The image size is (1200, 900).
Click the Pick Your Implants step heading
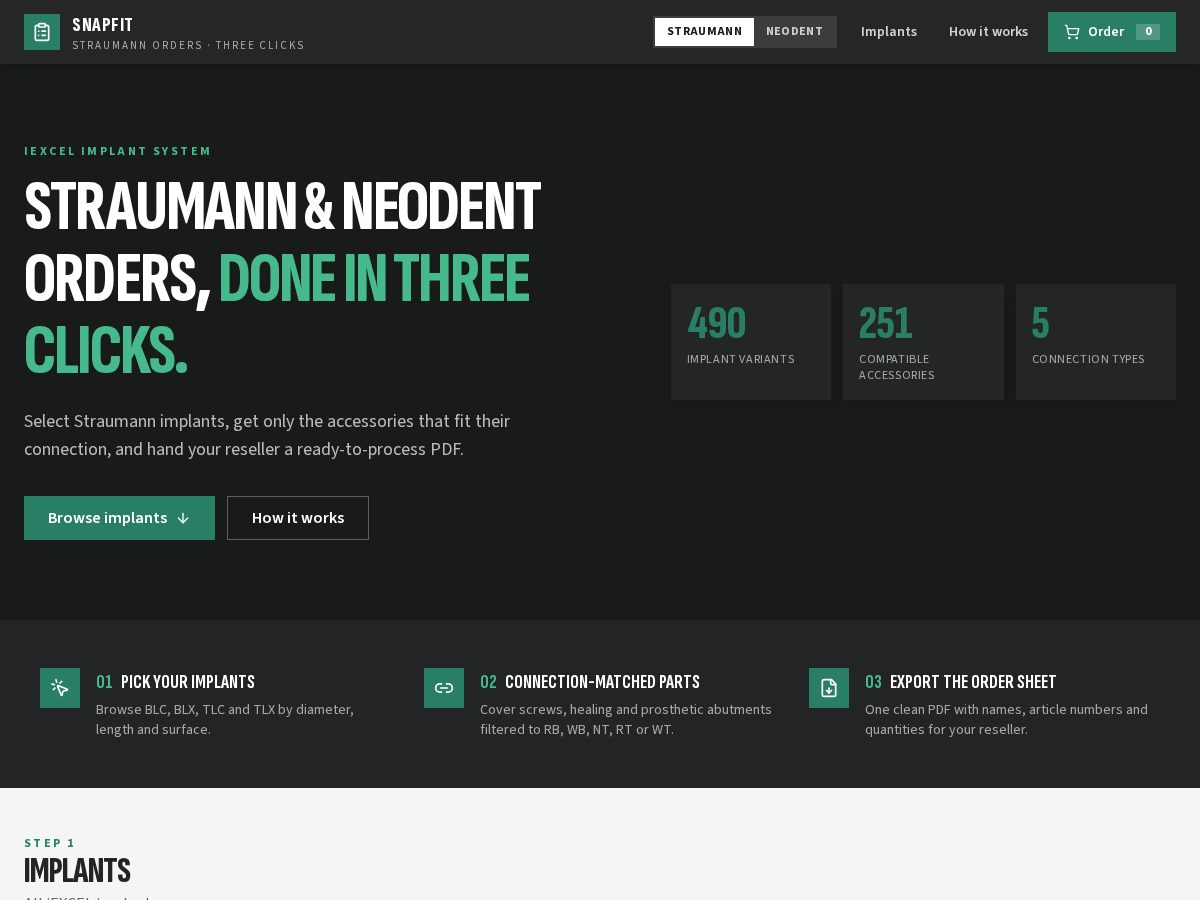click(x=188, y=682)
